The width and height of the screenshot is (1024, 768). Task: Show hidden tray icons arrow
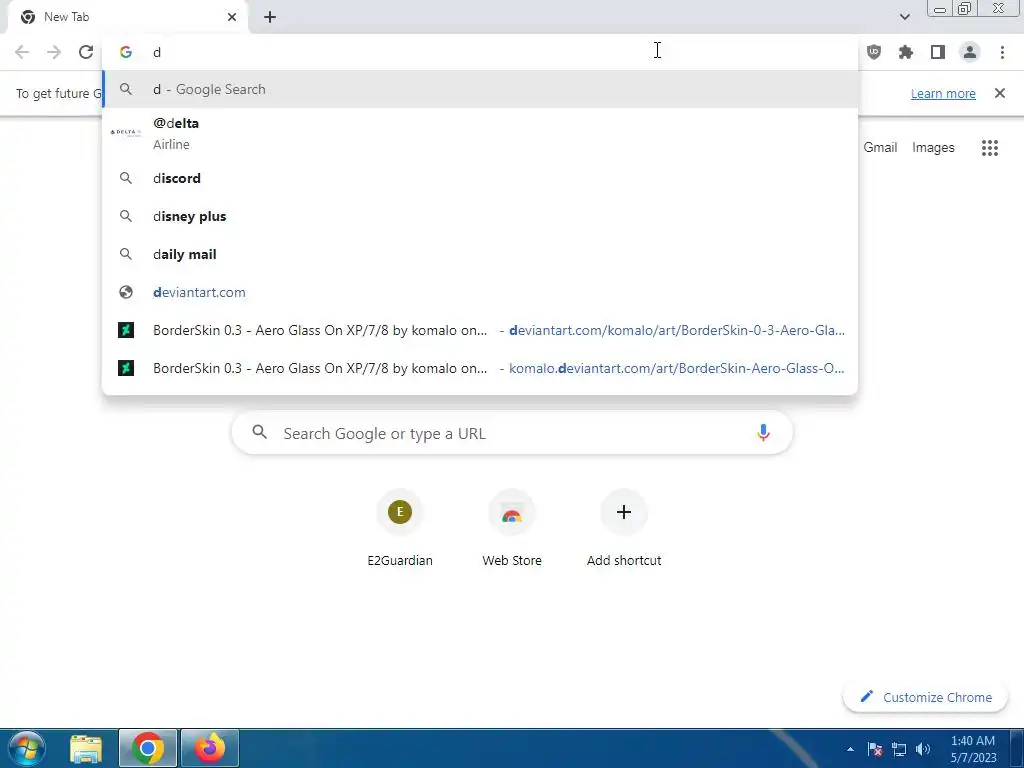point(850,749)
